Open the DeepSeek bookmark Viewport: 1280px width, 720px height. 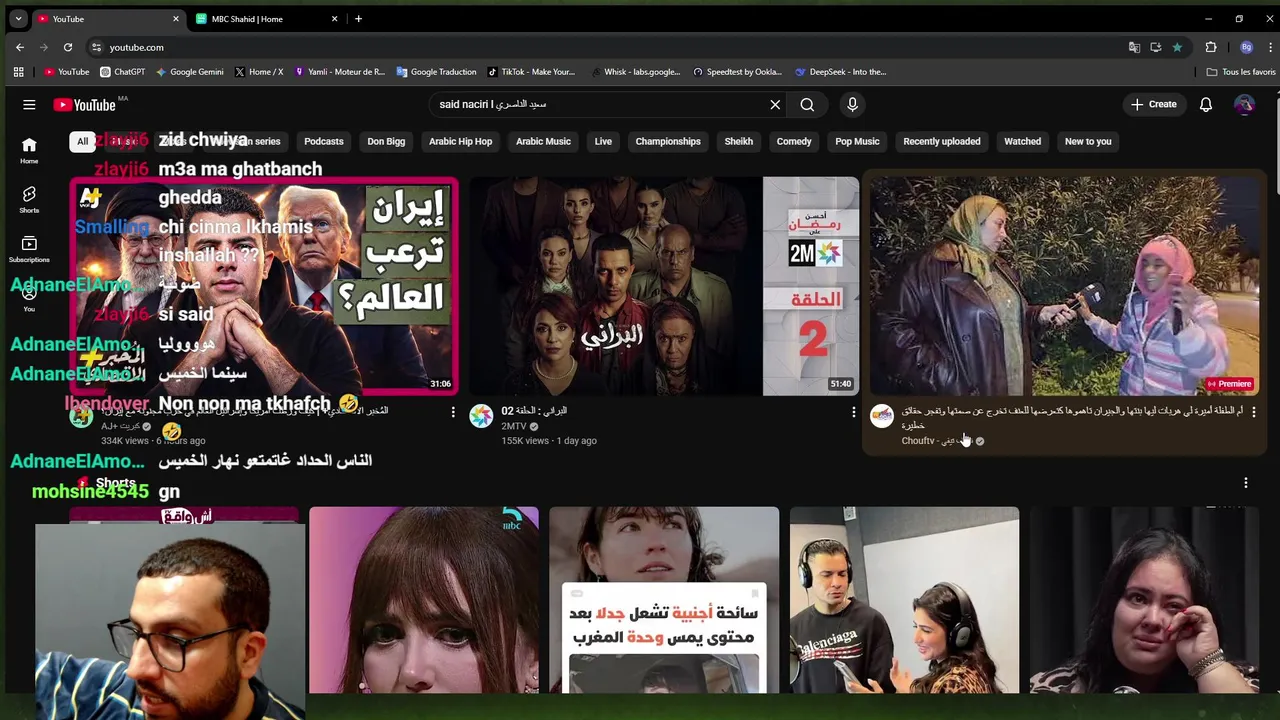(841, 72)
